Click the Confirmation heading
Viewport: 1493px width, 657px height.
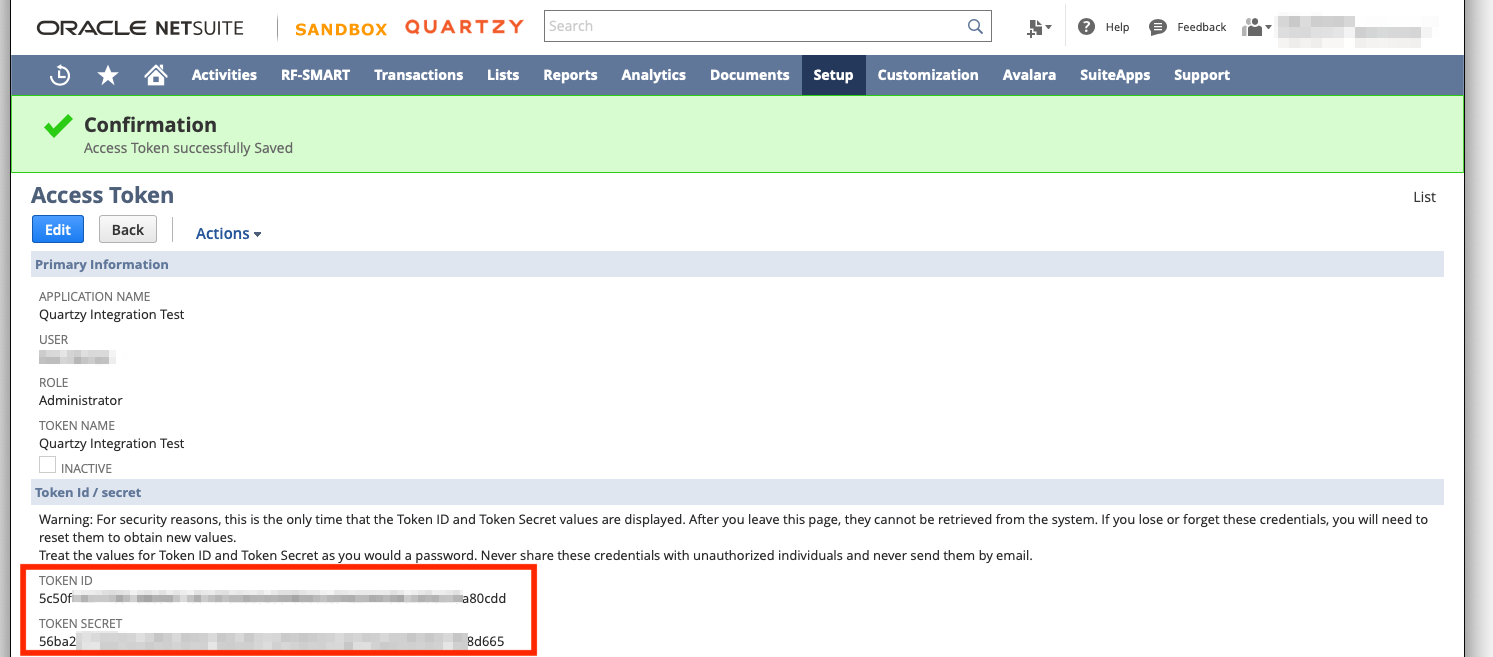150,125
